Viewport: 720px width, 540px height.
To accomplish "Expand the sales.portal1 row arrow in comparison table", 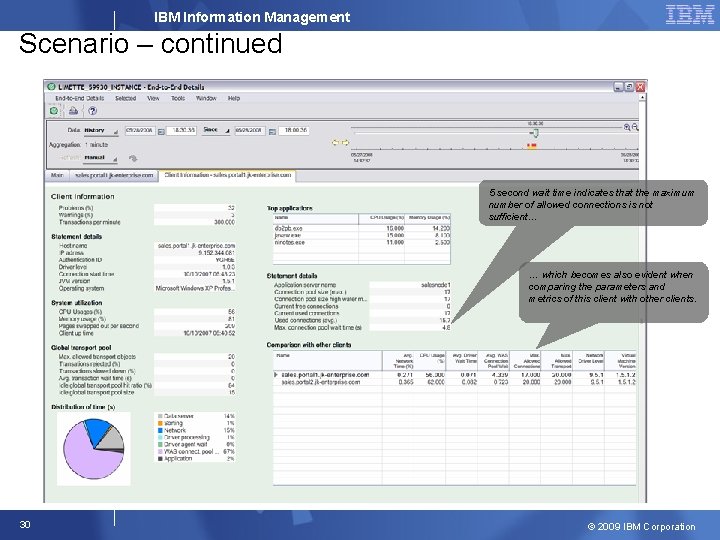I will tap(276, 375).
